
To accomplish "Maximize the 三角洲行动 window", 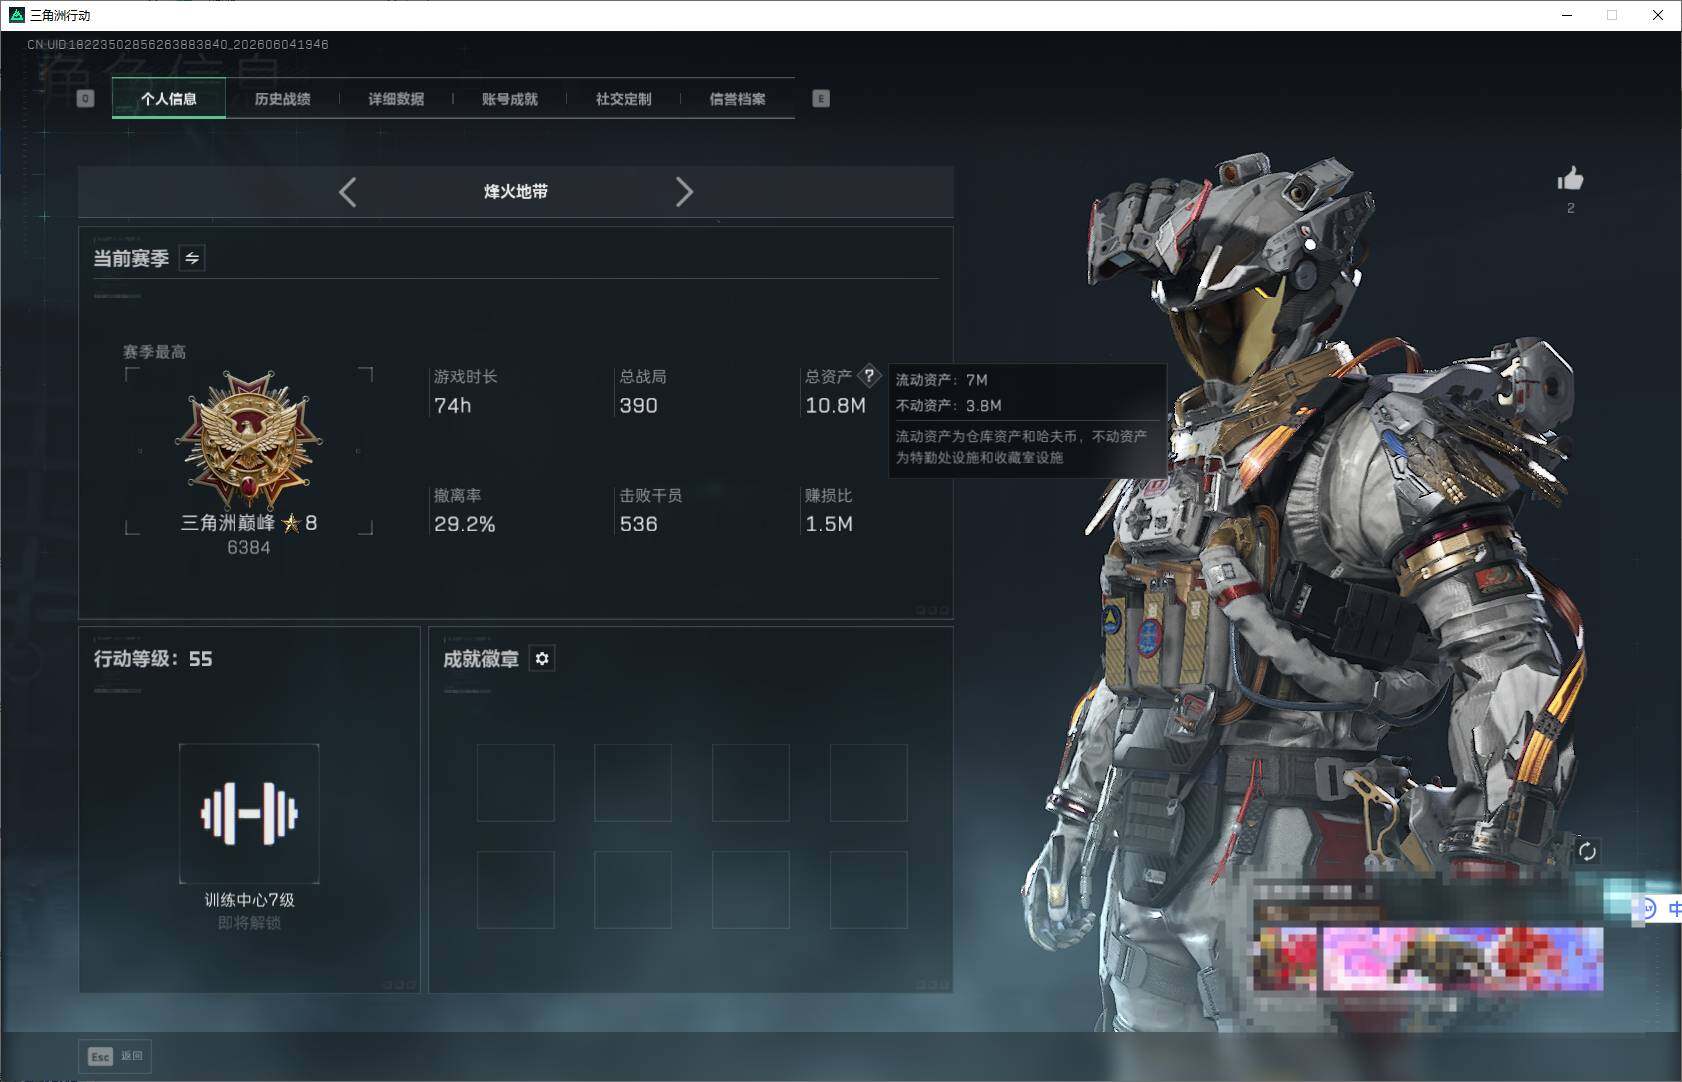I will tap(1612, 15).
